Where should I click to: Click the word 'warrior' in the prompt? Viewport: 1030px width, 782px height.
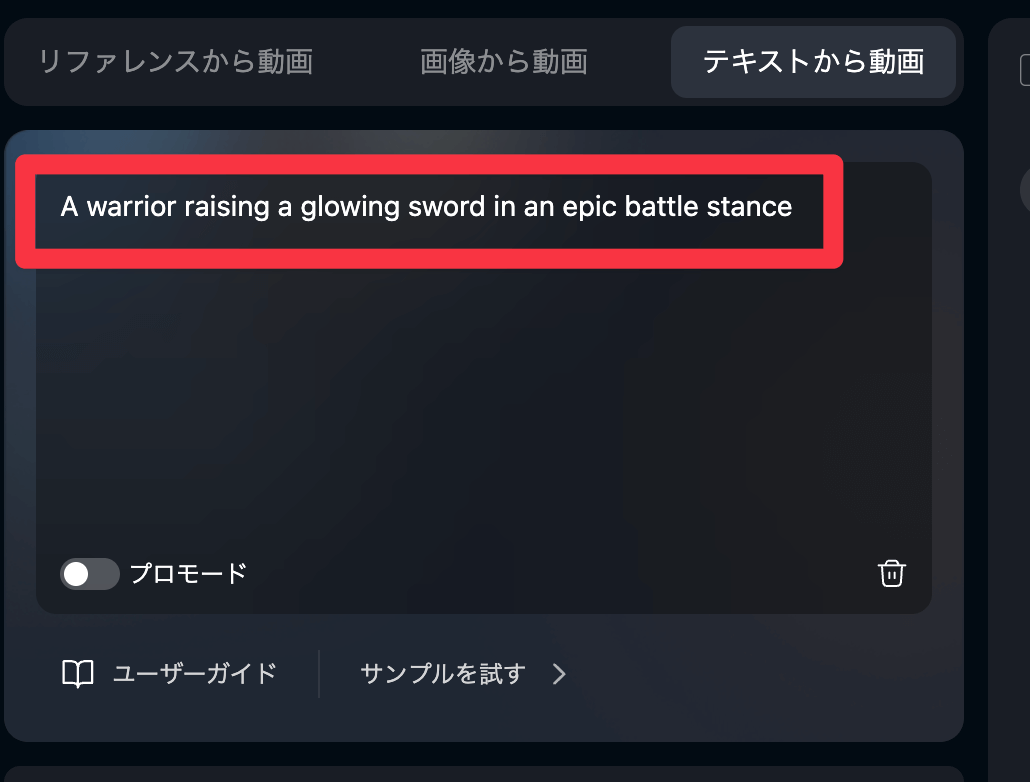[x=129, y=207]
